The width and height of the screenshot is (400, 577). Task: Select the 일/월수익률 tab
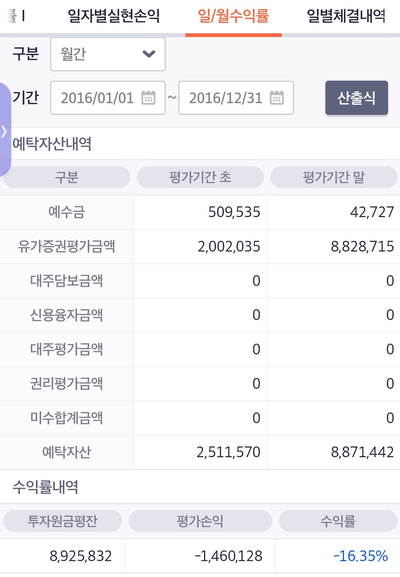(x=233, y=16)
